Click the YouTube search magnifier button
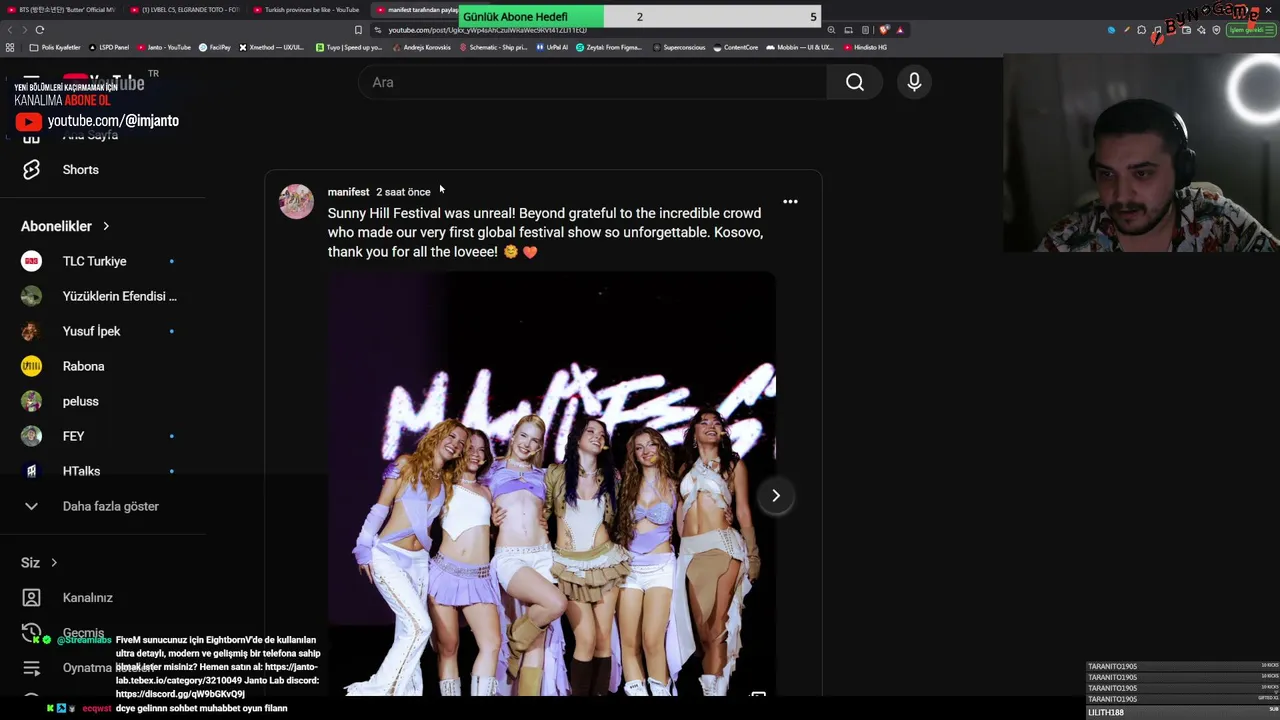The width and height of the screenshot is (1280, 720). 854,82
